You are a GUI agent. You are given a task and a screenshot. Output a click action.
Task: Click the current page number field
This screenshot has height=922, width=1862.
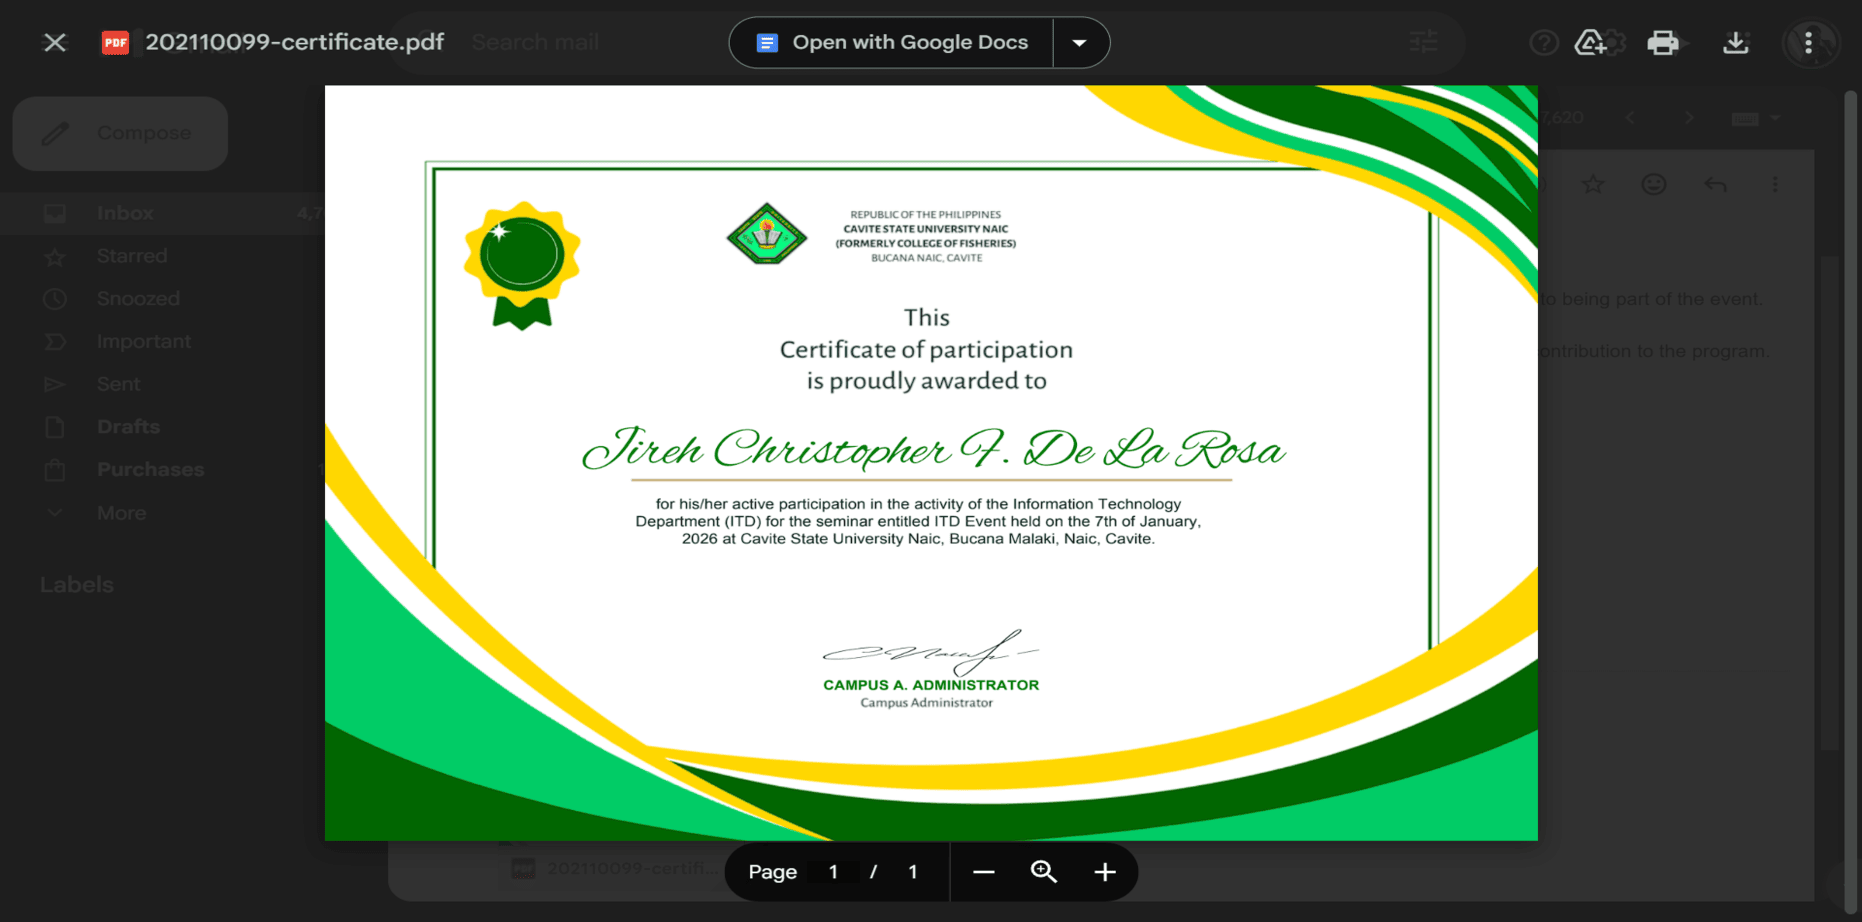point(833,872)
